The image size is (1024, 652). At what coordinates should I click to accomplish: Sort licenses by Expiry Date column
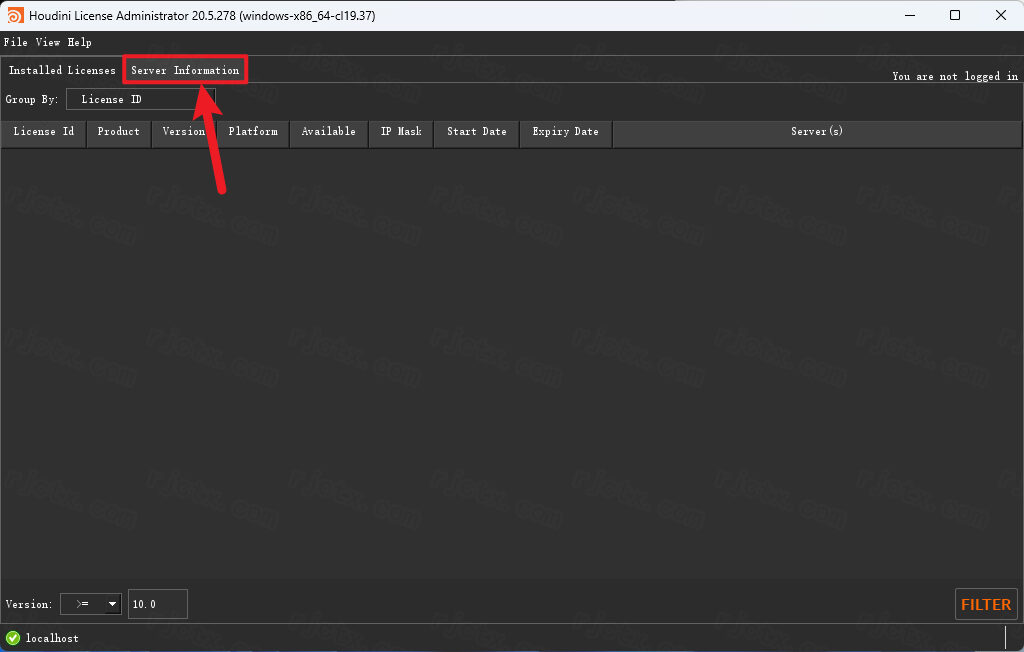click(565, 132)
